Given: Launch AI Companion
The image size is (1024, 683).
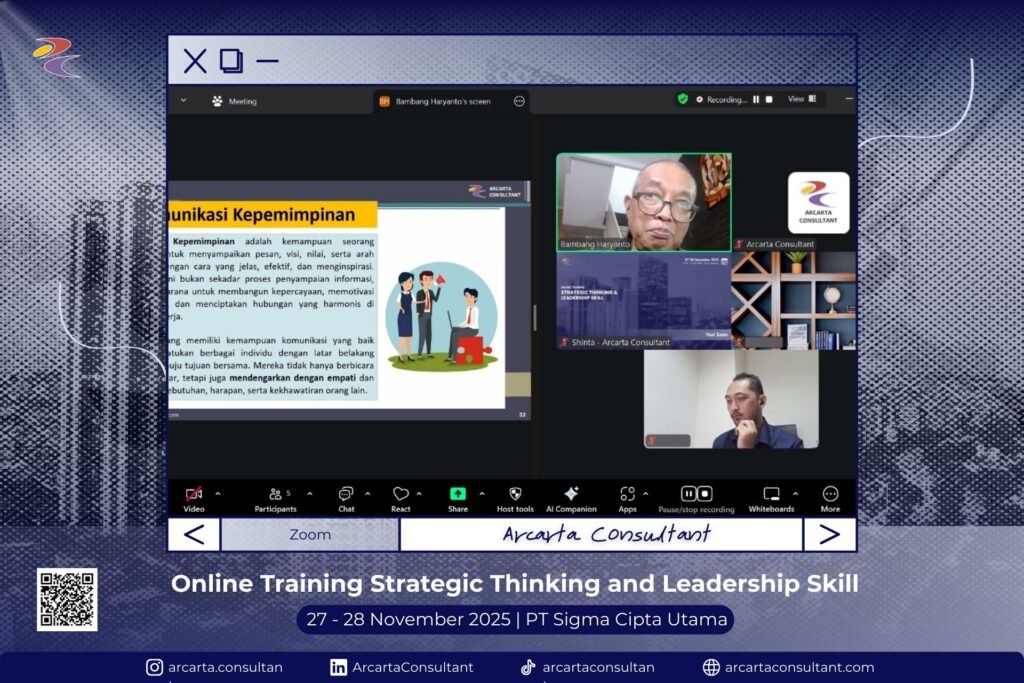Looking at the screenshot, I should pos(571,494).
